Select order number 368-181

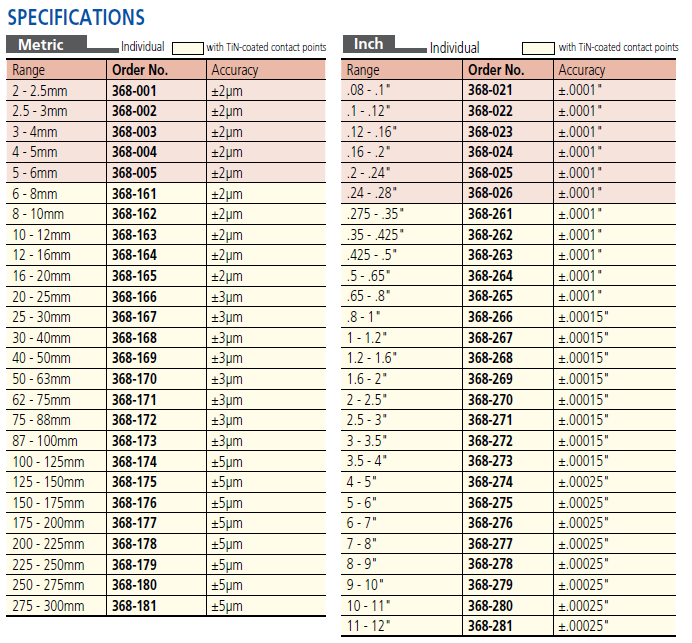(x=134, y=606)
